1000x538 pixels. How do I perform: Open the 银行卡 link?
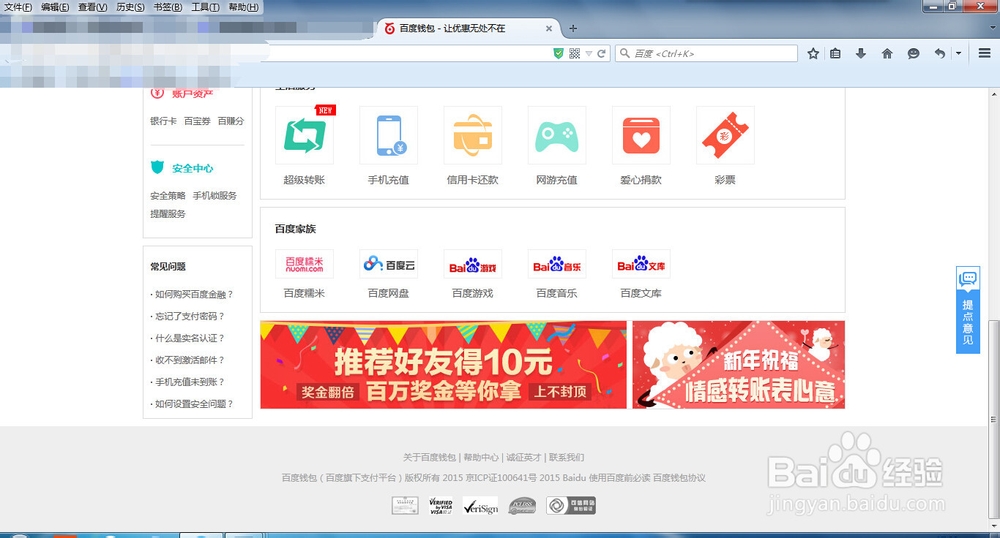(163, 120)
